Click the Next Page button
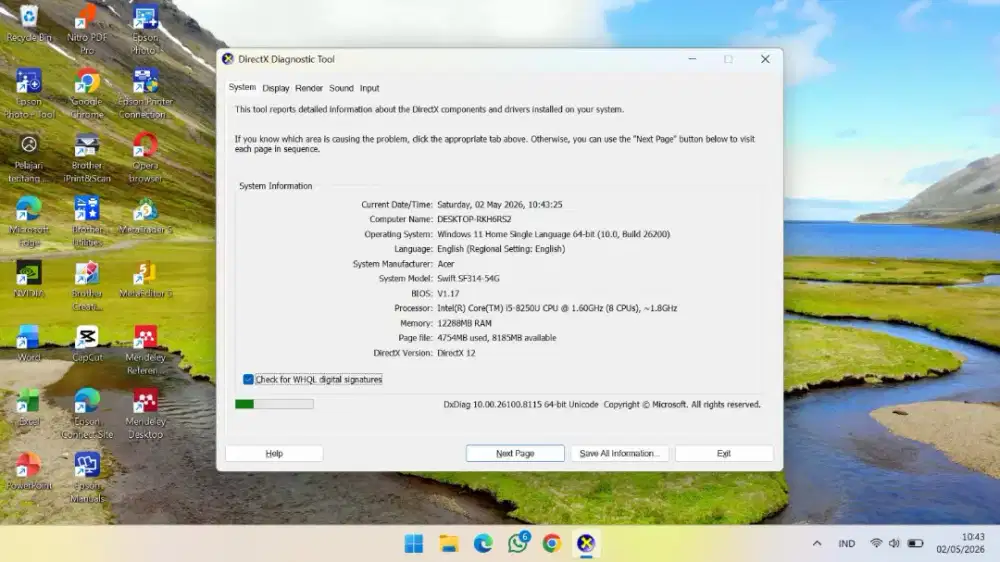The height and width of the screenshot is (562, 1000). (515, 454)
